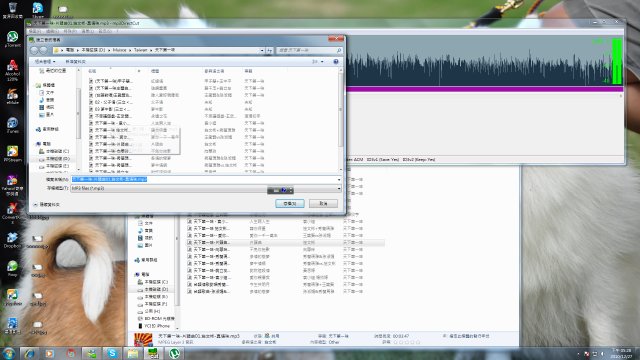Refresh the save dialog folder listing
Viewport: 640px width, 360px height.
269,50
